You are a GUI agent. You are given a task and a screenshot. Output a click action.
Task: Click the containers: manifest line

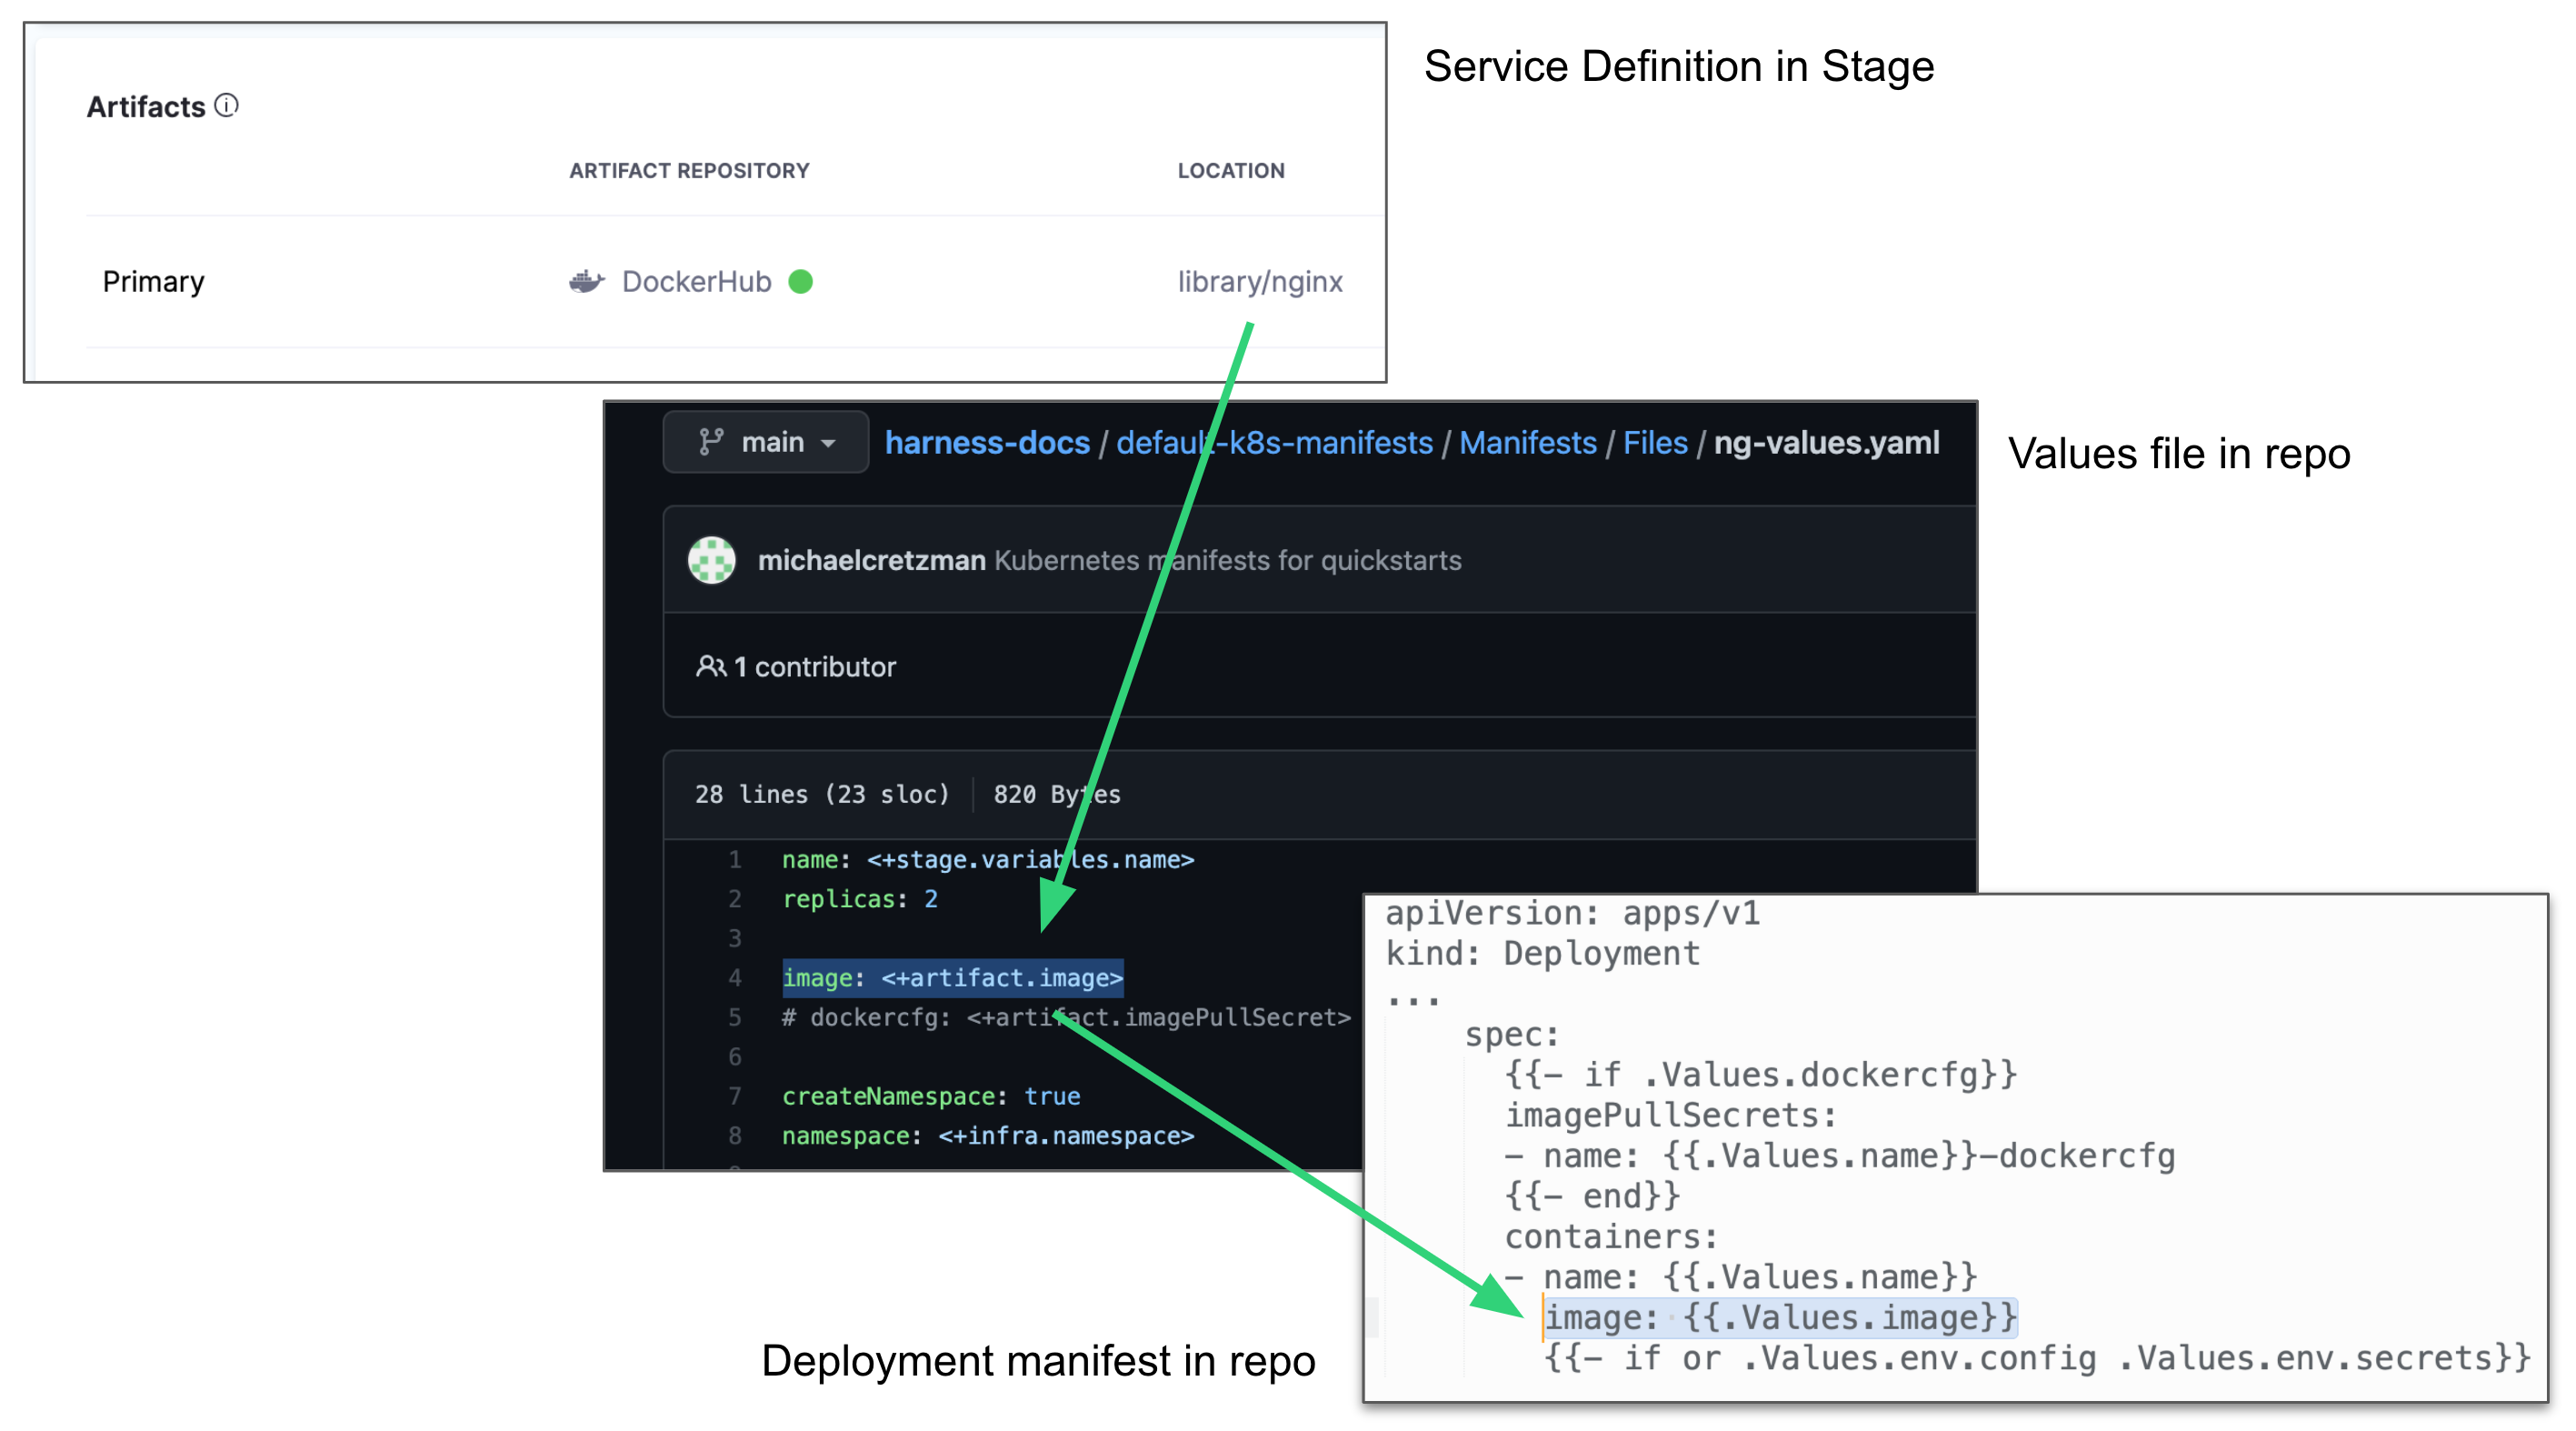coord(1611,1237)
